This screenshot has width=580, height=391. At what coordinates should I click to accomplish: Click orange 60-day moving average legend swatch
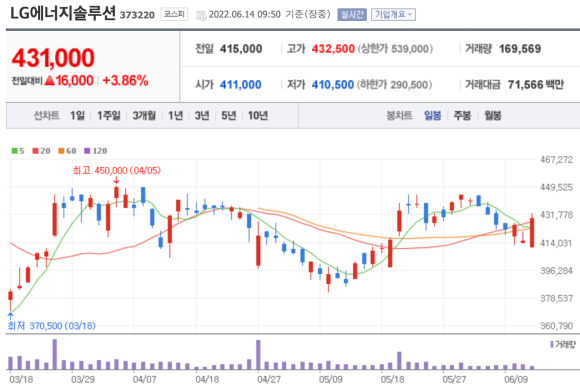point(61,151)
